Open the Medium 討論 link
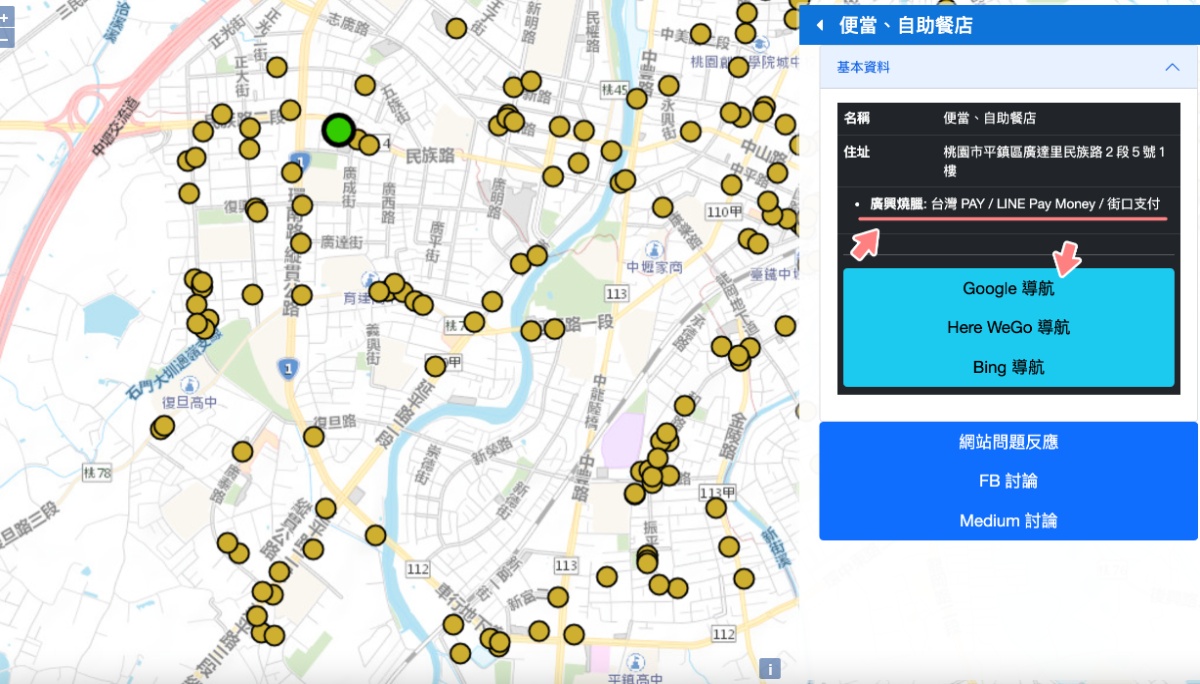The height and width of the screenshot is (684, 1200). pyautogui.click(x=1008, y=520)
